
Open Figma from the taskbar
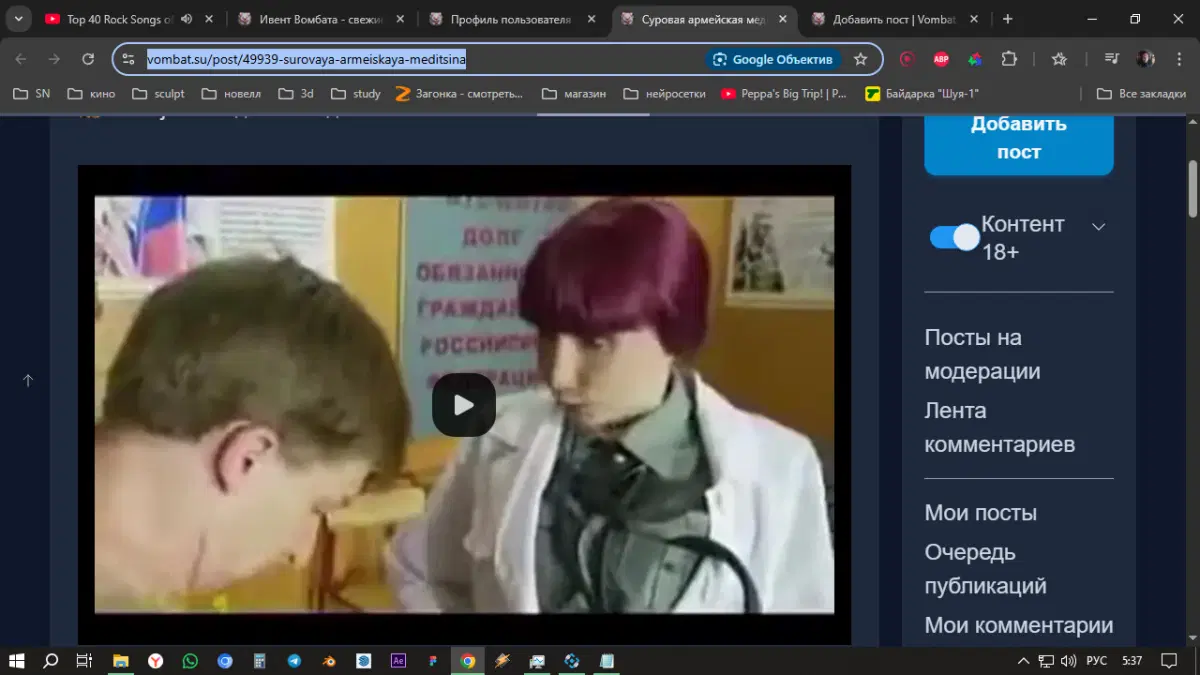433,661
